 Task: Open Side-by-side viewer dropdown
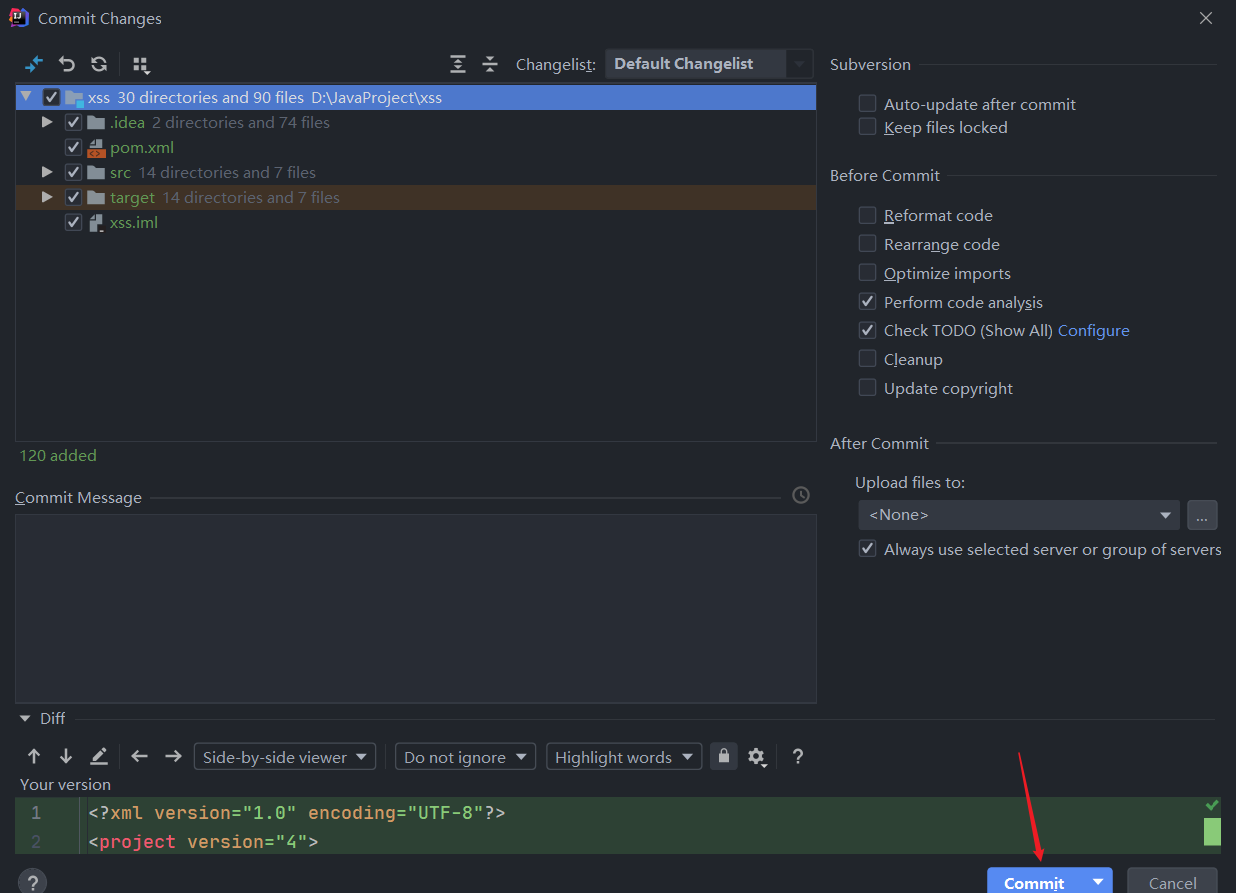point(285,757)
